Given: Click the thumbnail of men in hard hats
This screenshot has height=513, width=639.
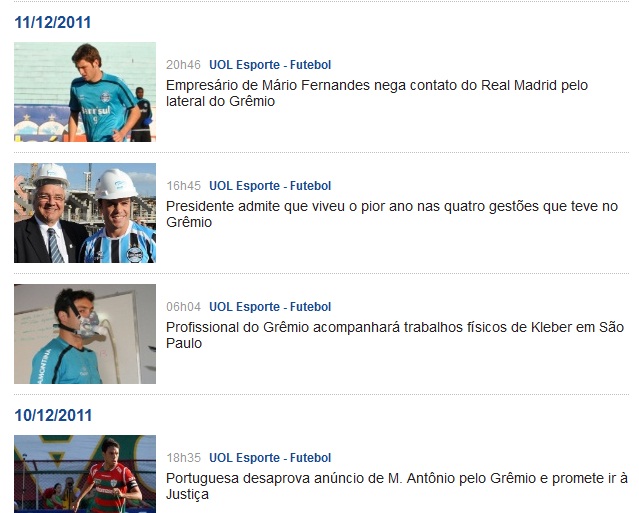Looking at the screenshot, I should coord(85,213).
